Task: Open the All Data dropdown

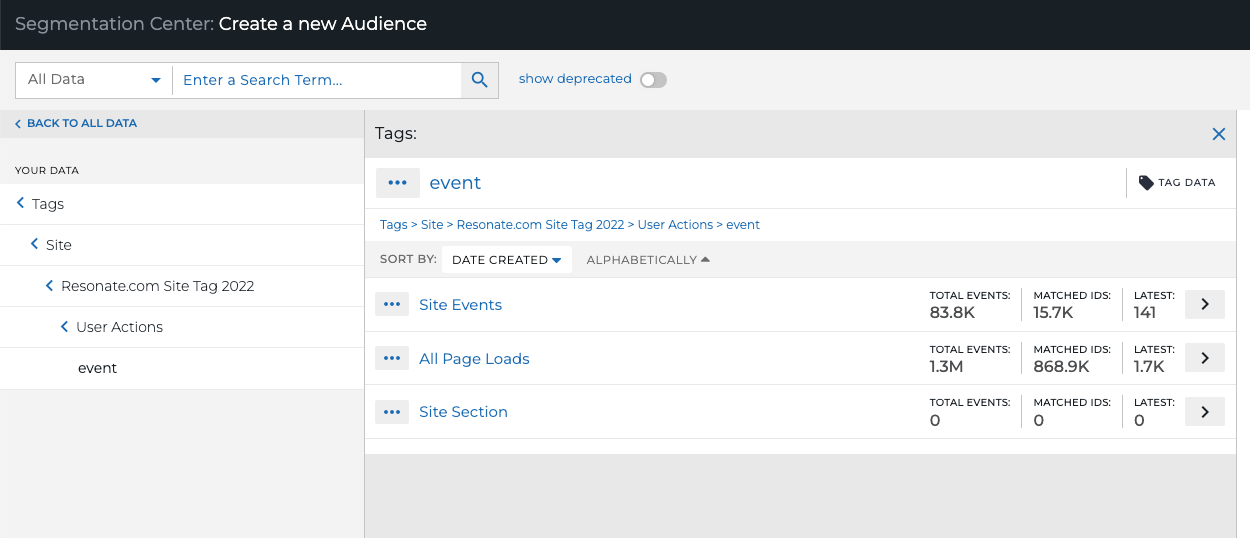Action: click(x=94, y=80)
